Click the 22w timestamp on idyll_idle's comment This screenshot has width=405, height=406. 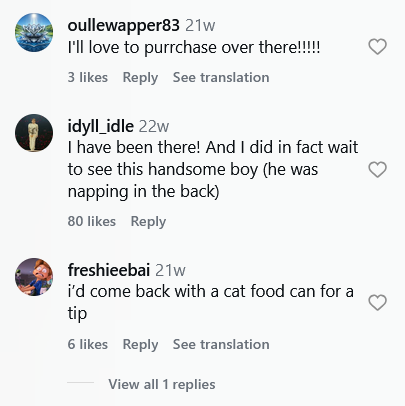pyautogui.click(x=154, y=126)
